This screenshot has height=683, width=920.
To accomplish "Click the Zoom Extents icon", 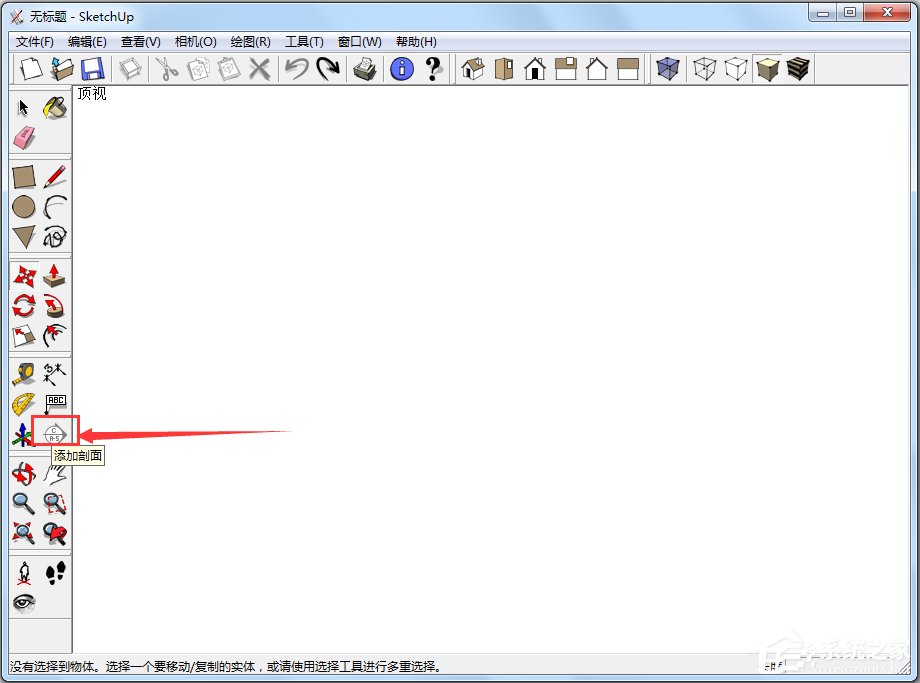I will point(23,533).
